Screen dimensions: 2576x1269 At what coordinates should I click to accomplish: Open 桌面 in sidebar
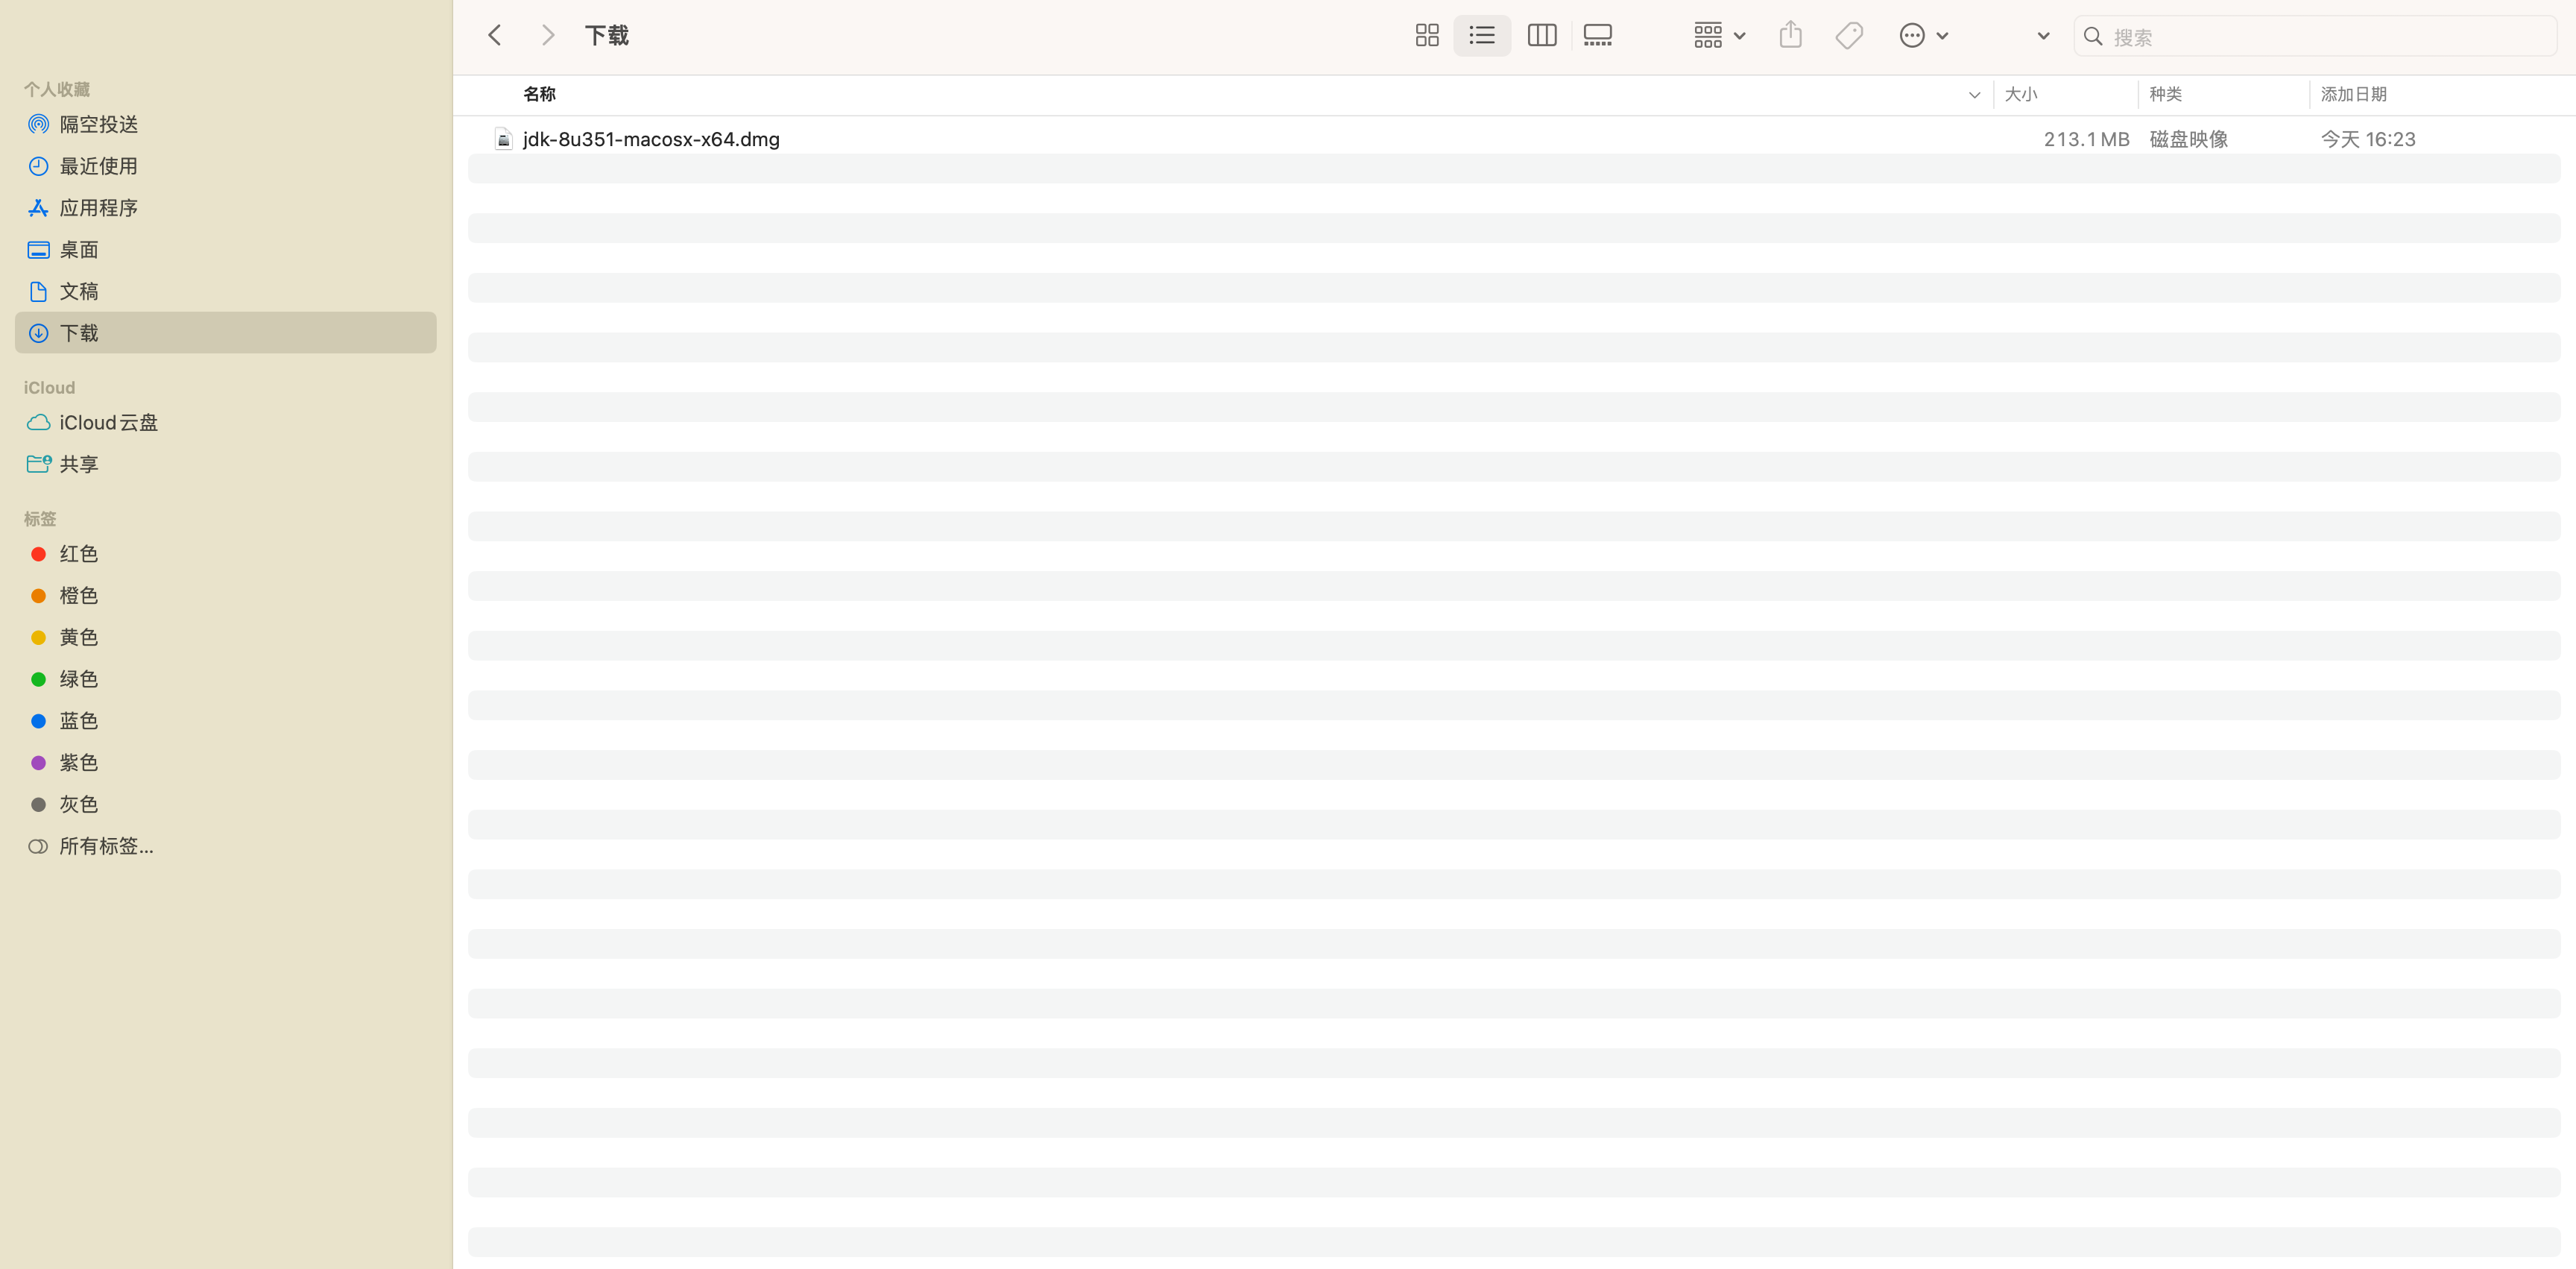click(x=226, y=250)
